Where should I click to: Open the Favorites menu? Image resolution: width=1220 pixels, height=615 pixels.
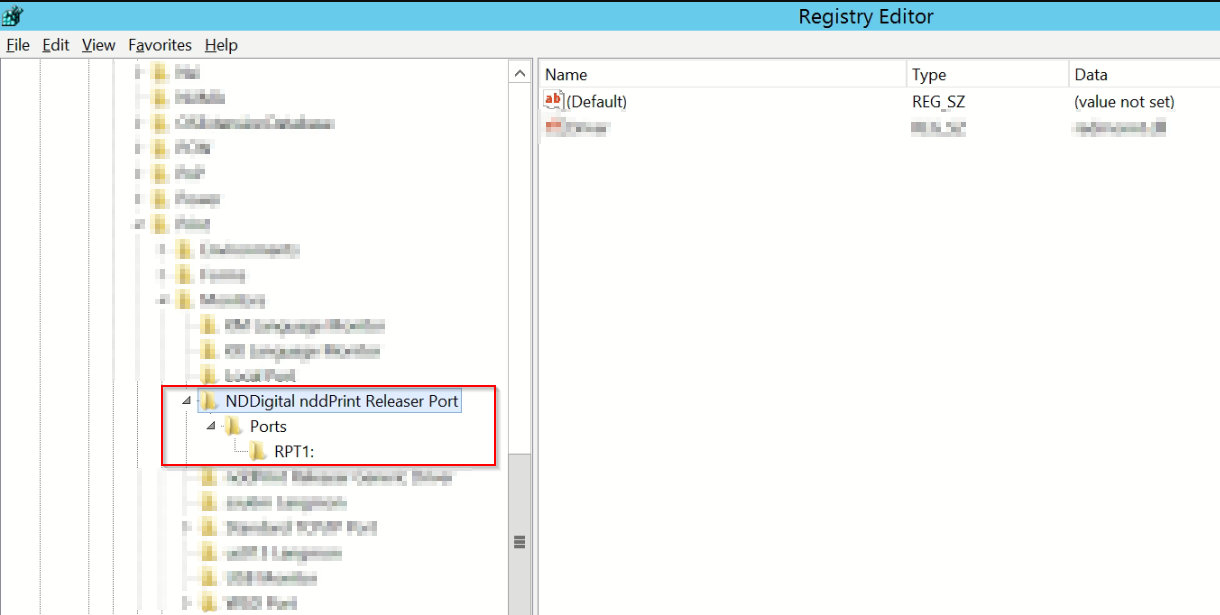(159, 45)
